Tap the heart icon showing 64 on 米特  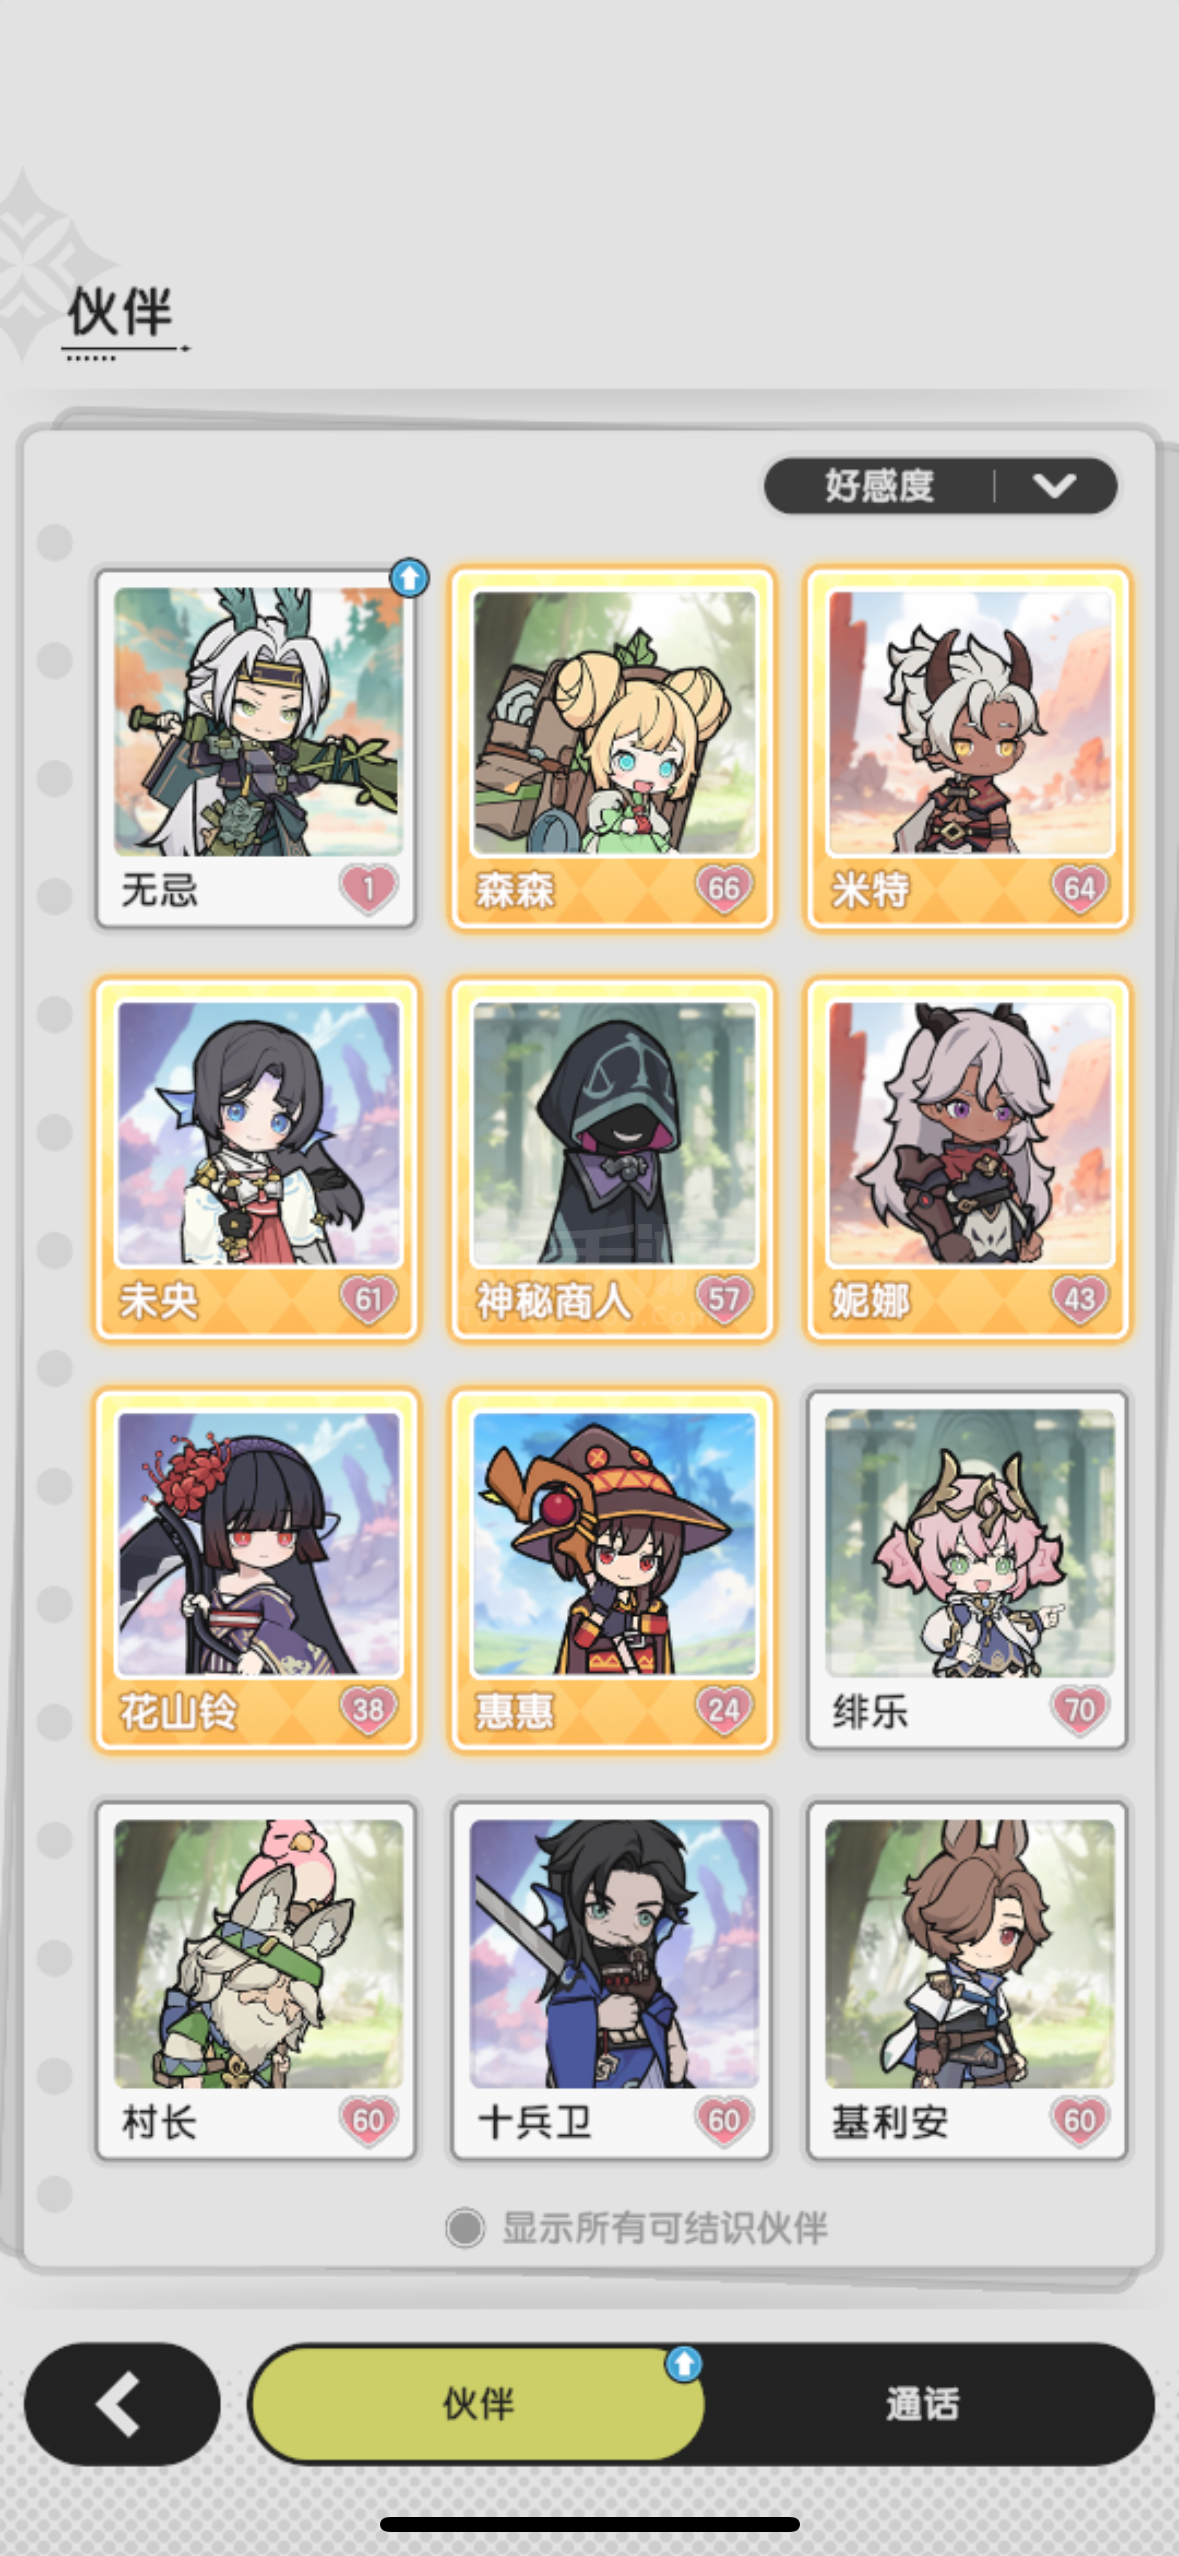[1079, 888]
